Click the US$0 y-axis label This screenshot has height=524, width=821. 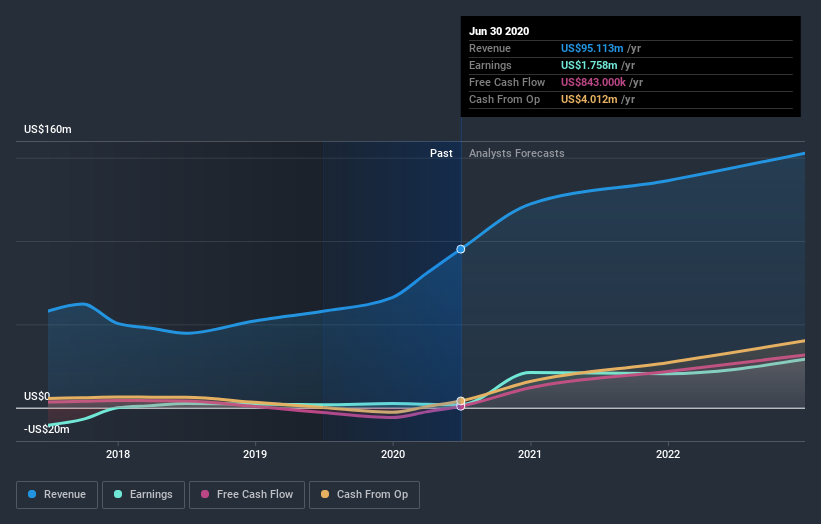click(37, 396)
